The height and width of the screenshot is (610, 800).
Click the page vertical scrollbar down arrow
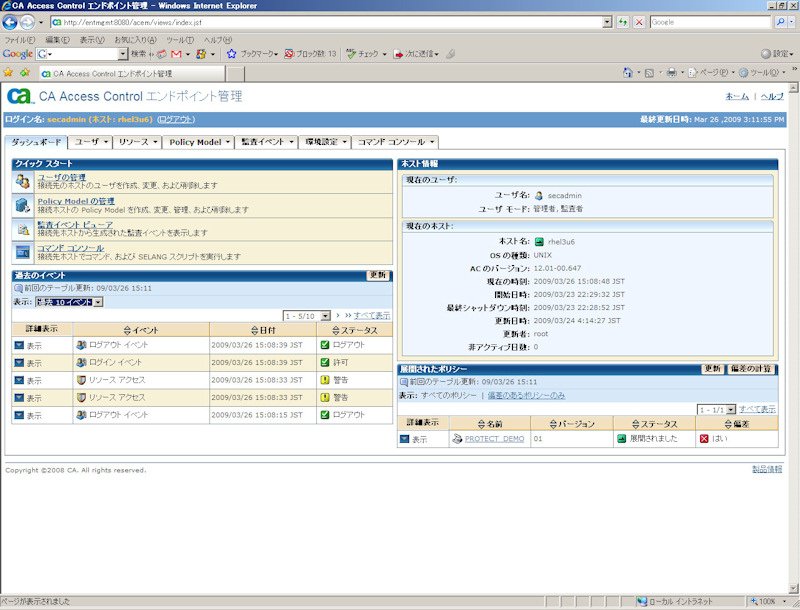[793, 588]
